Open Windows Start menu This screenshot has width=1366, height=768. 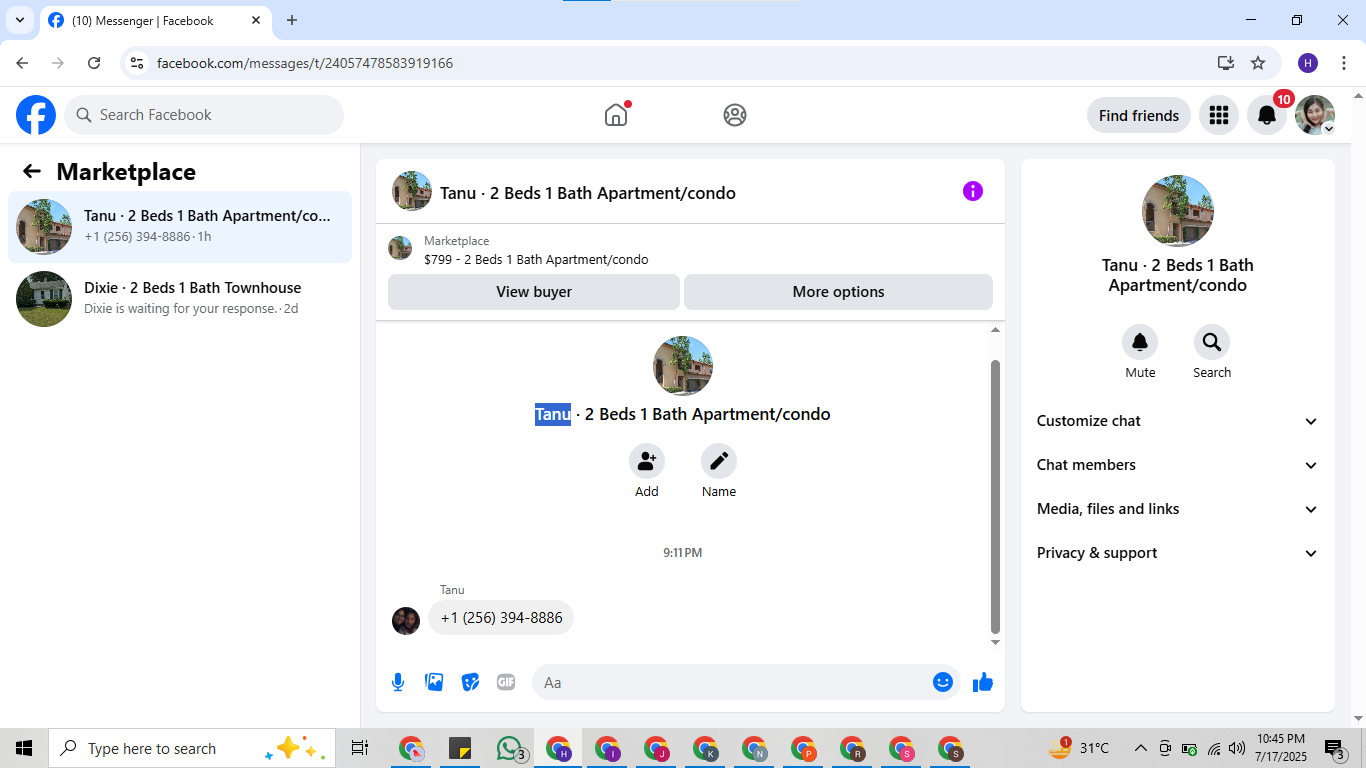(24, 748)
